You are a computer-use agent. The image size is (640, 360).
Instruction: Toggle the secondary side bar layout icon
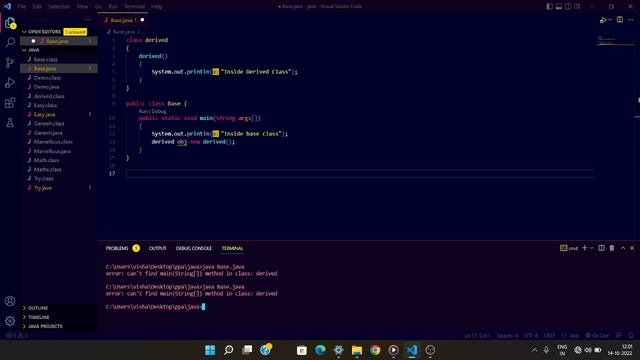pos(568,7)
